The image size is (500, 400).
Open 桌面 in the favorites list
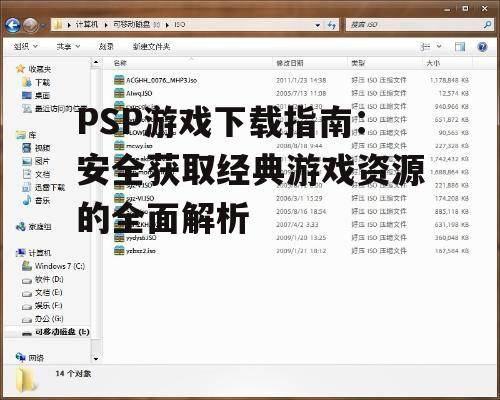pyautogui.click(x=42, y=96)
